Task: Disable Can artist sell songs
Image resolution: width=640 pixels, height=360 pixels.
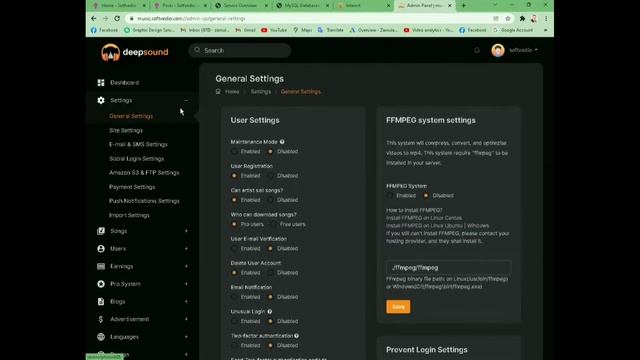Action: [270, 200]
